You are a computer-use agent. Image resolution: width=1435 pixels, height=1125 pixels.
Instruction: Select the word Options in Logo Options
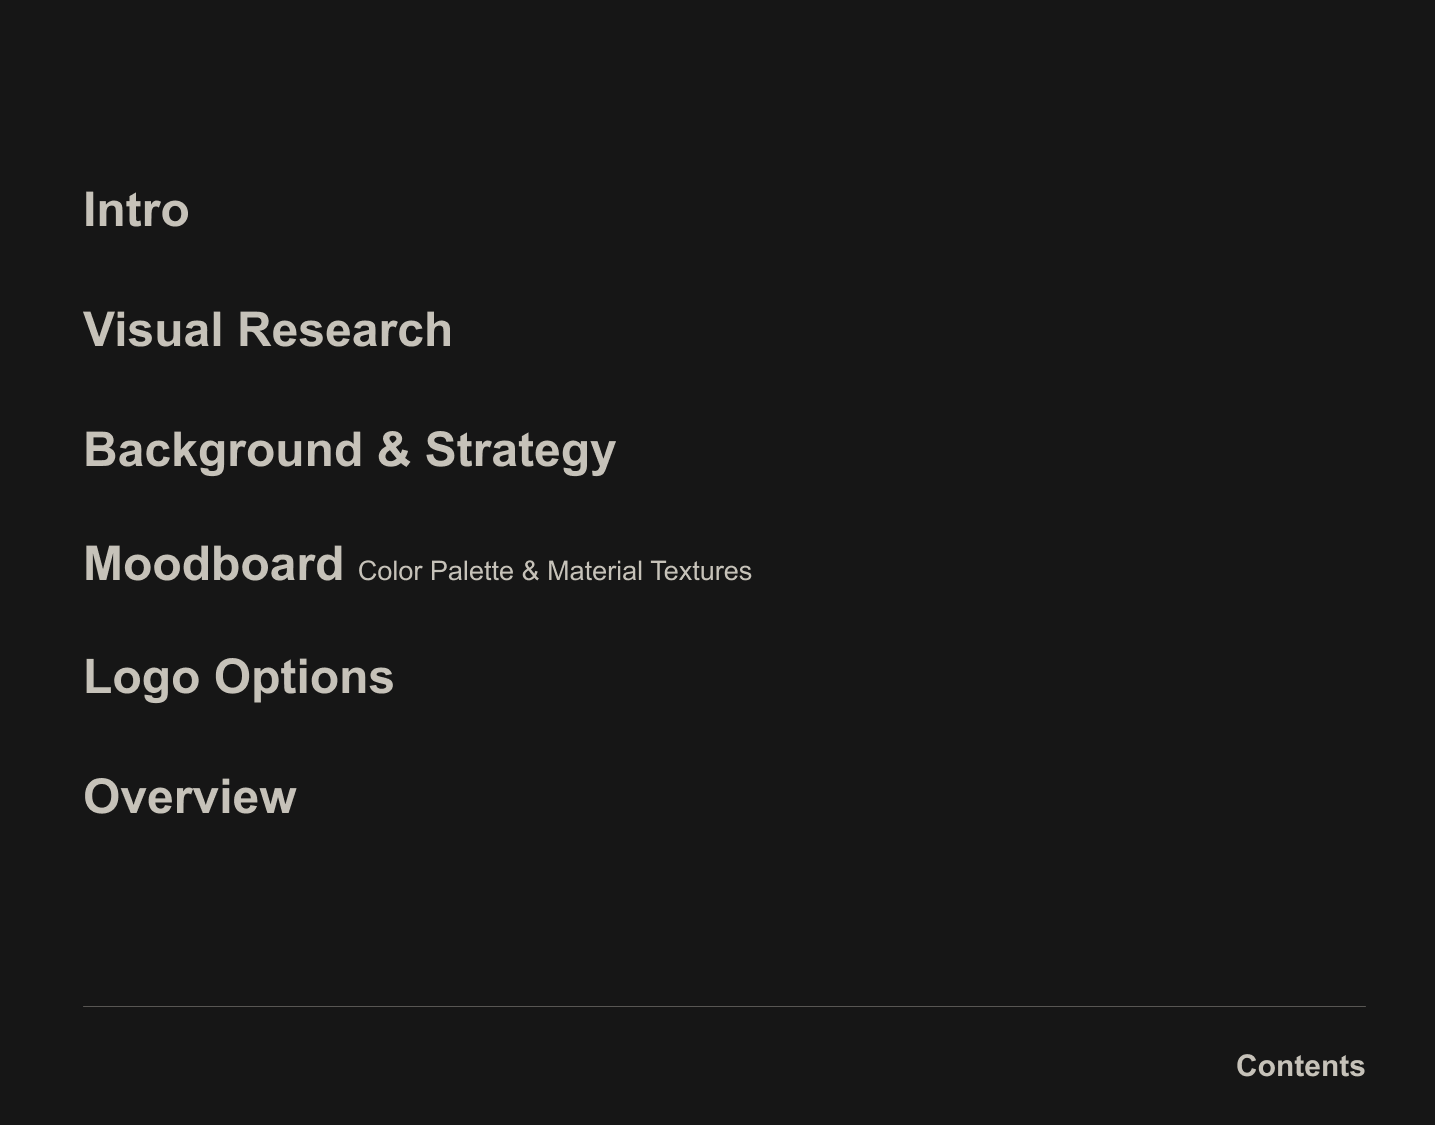coord(304,677)
